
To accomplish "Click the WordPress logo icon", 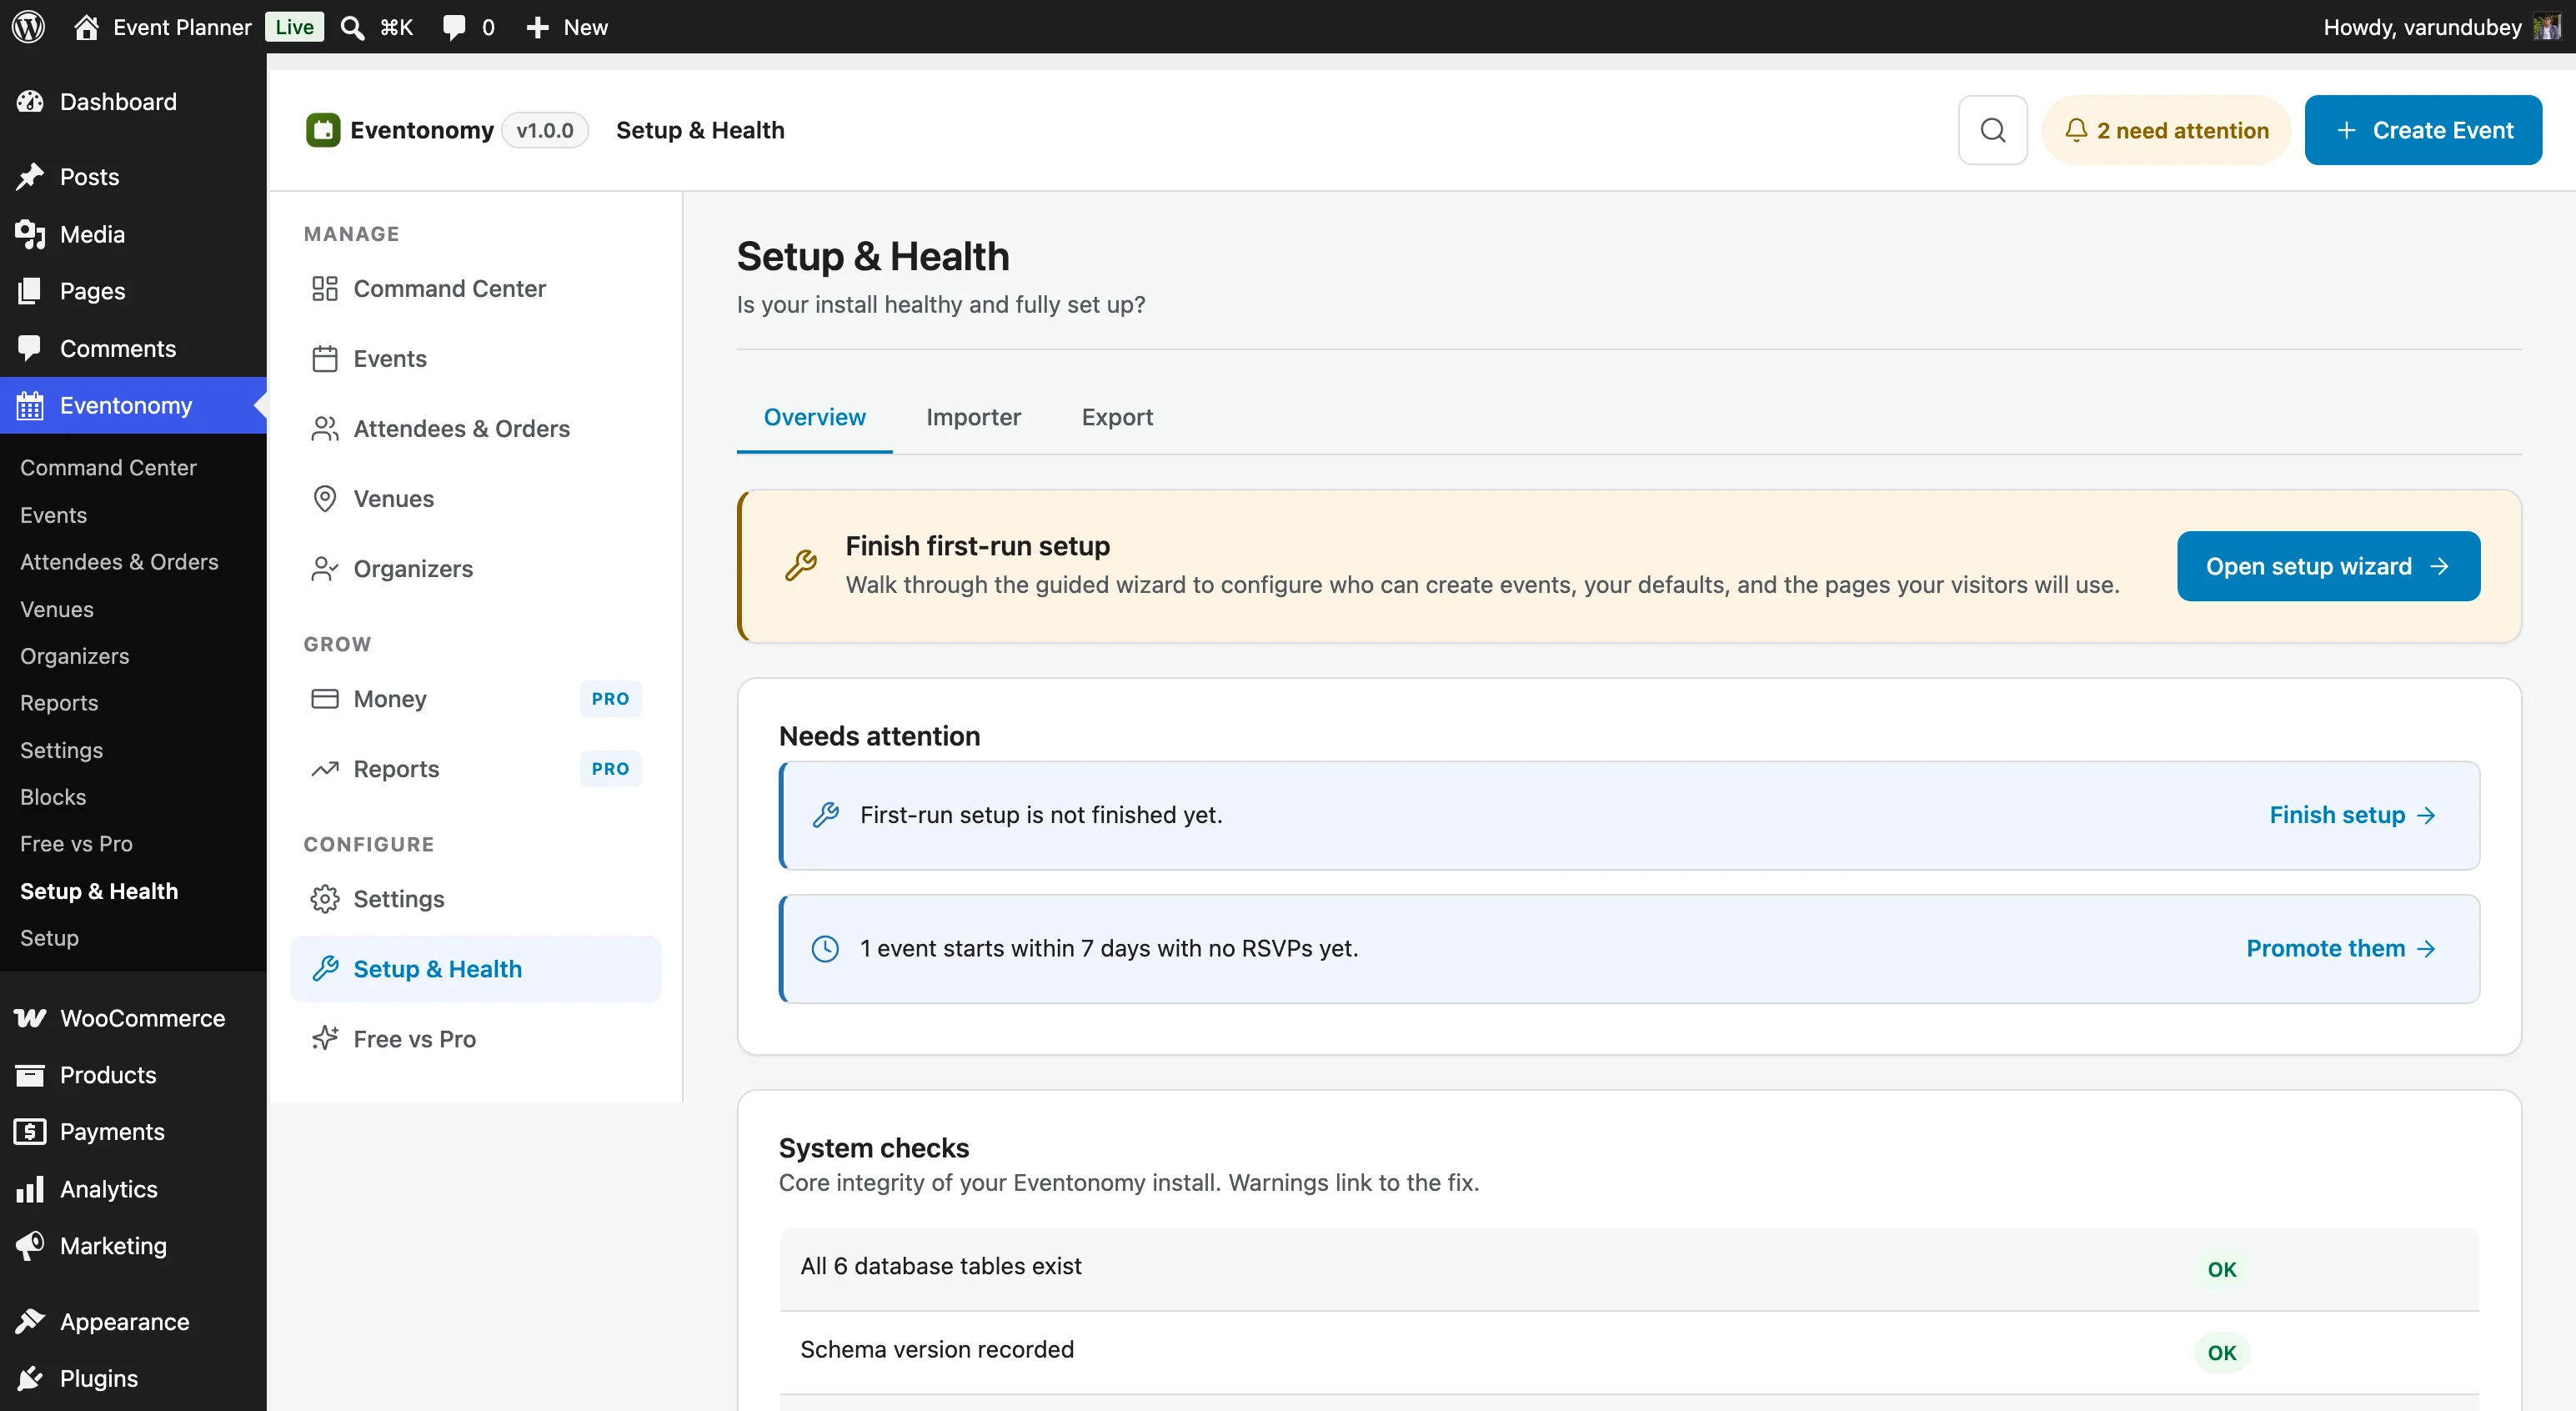I will click(x=29, y=27).
